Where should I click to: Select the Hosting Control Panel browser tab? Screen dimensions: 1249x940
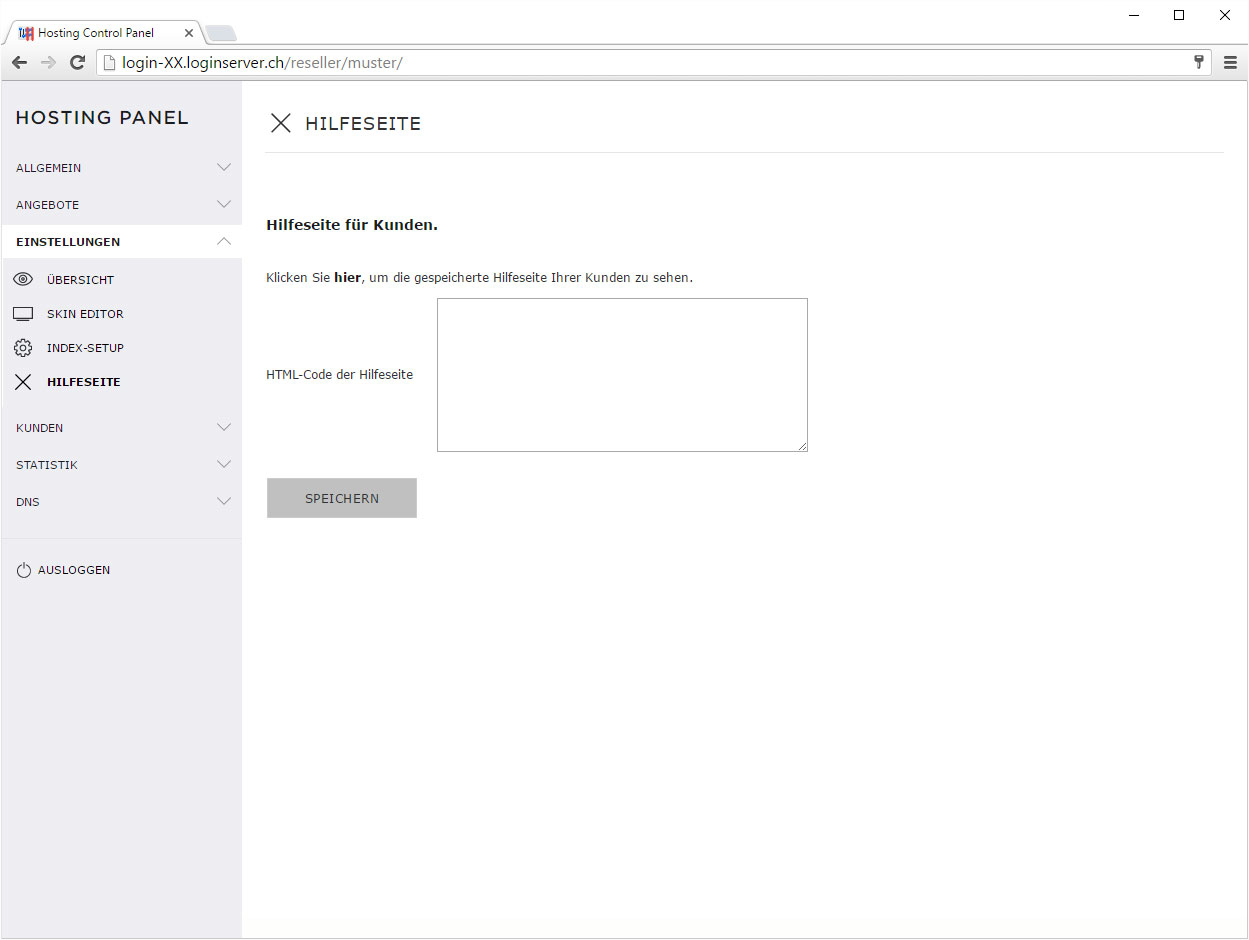(96, 33)
